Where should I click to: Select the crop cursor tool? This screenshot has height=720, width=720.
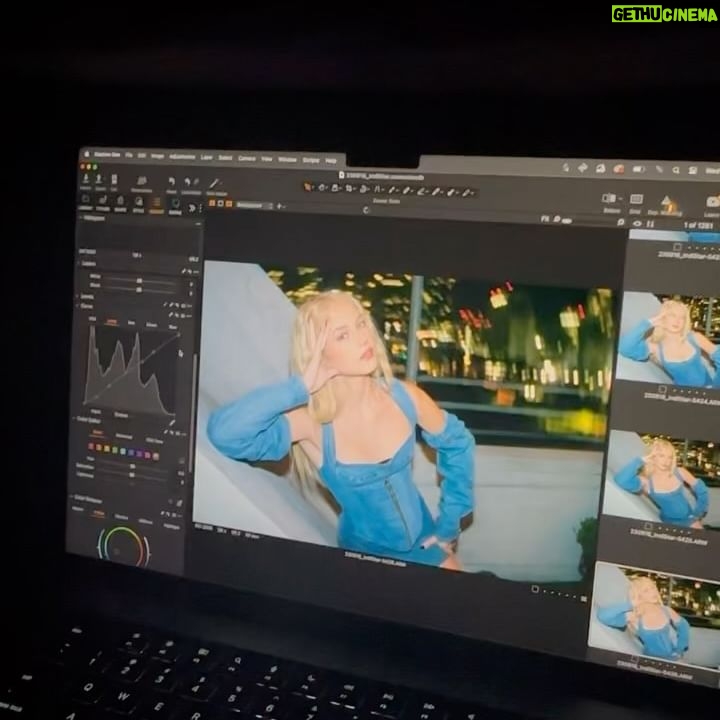click(x=349, y=188)
